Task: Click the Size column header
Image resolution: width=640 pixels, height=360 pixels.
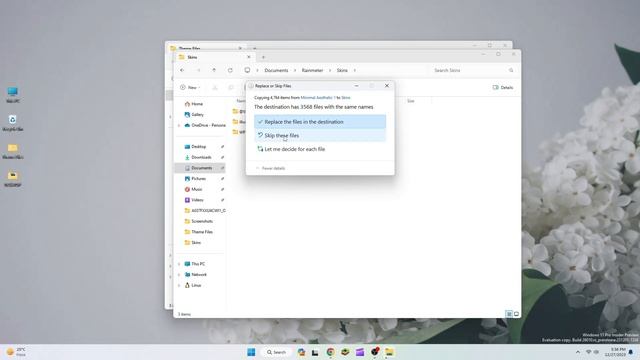Action: (411, 101)
